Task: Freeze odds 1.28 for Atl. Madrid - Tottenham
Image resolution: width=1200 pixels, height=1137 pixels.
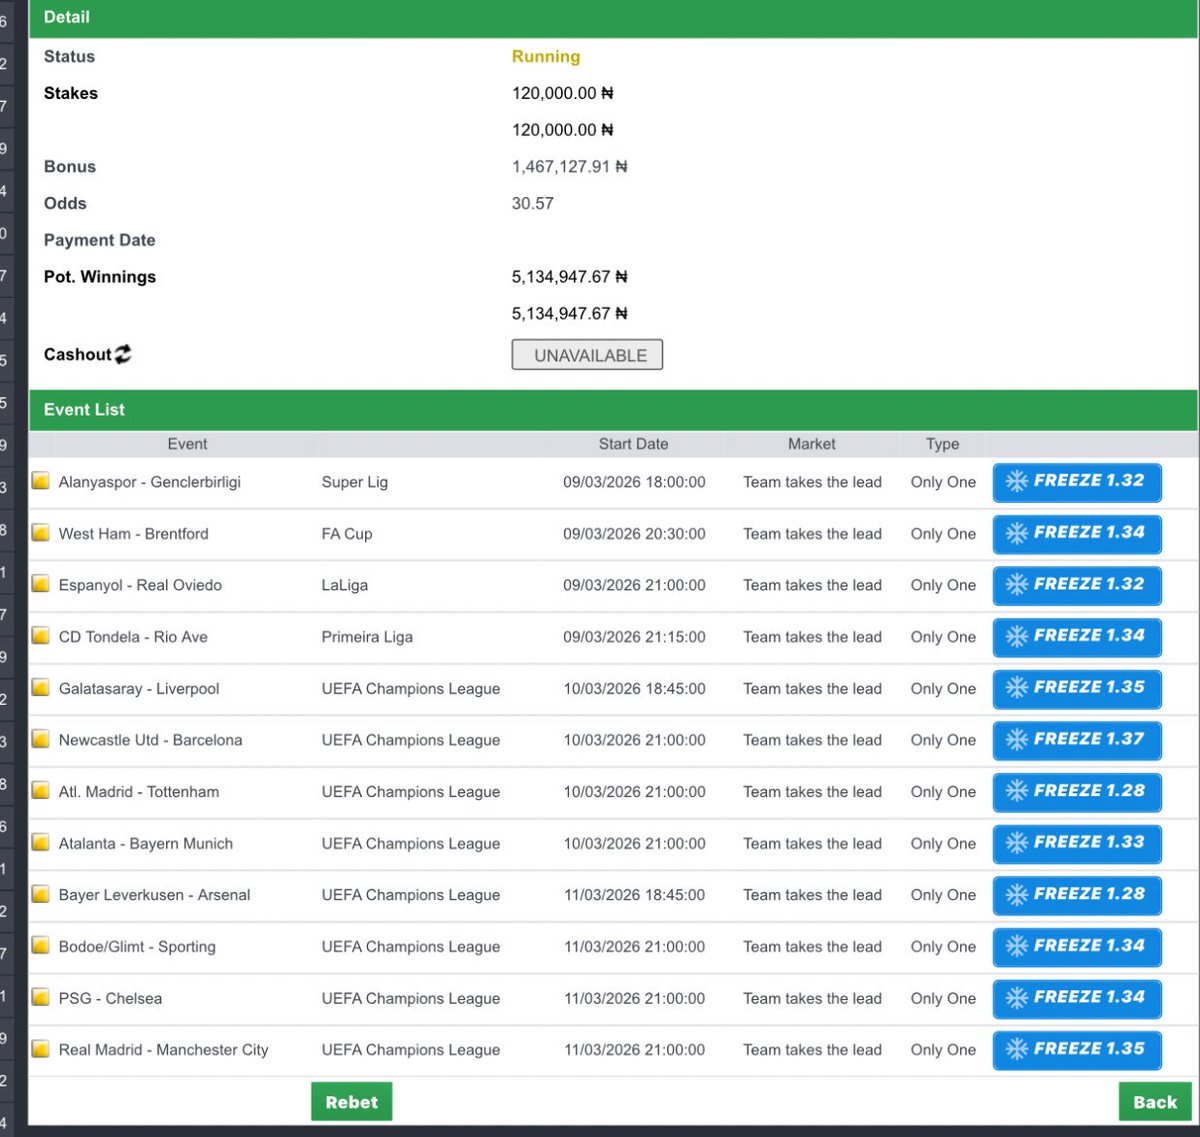Action: click(1077, 792)
